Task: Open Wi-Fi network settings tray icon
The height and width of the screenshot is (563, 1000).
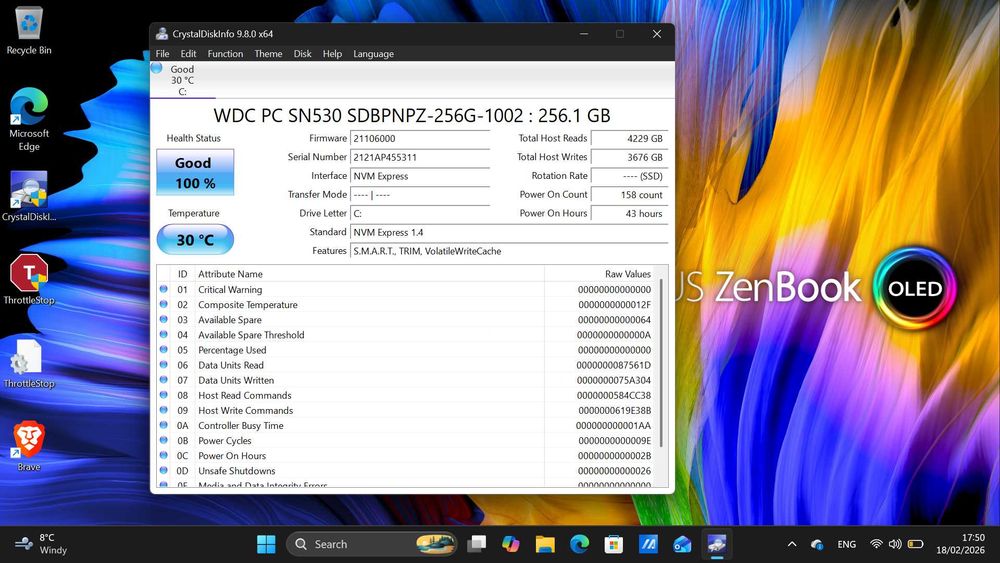Action: point(876,544)
